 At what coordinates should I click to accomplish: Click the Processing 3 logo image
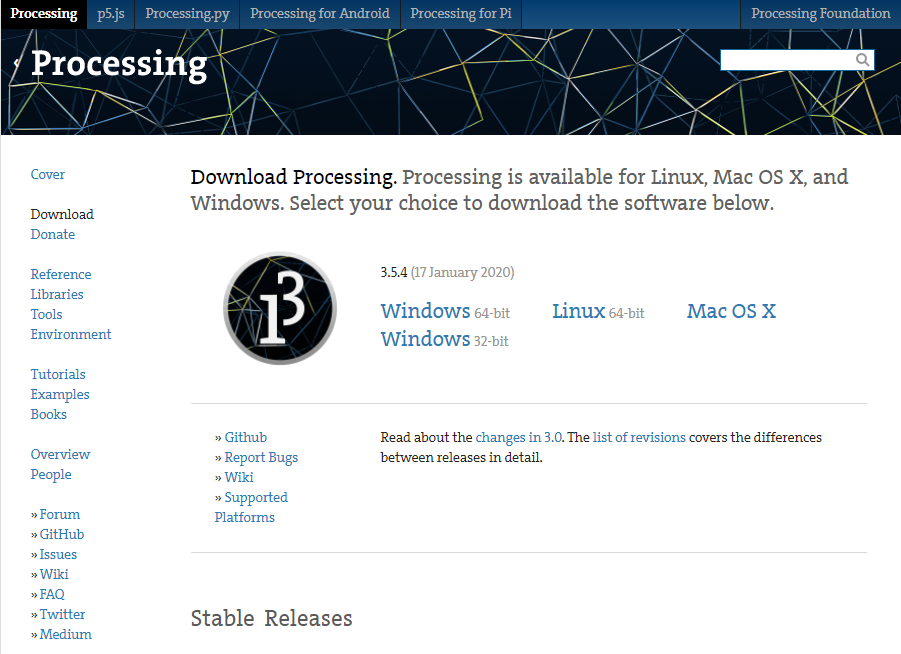point(280,307)
